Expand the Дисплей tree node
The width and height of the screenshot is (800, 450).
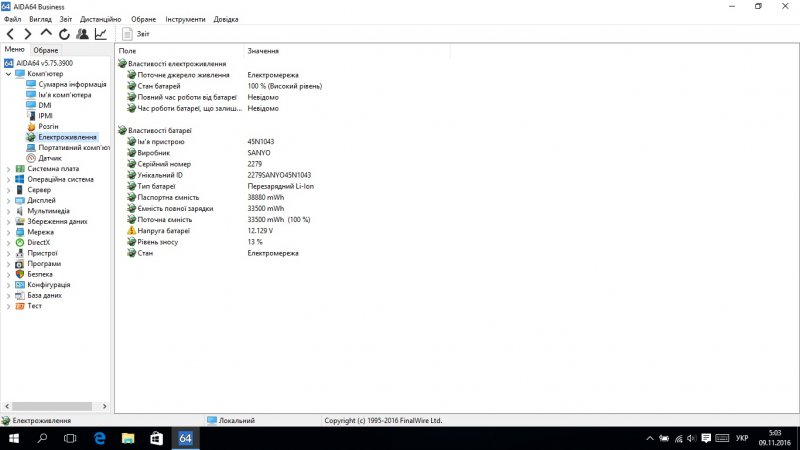pyautogui.click(x=8, y=200)
